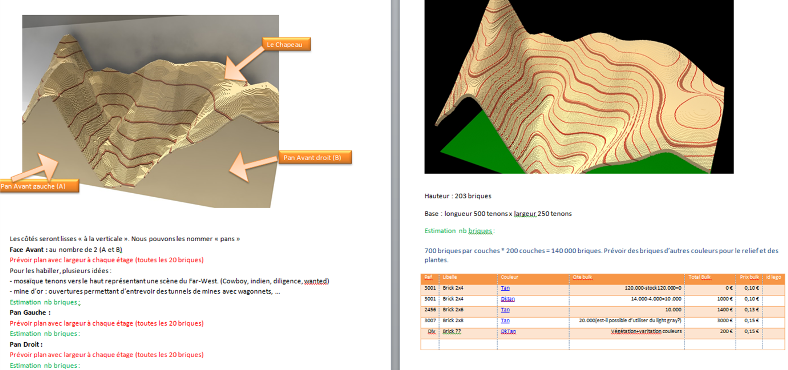Click the 'Les côtés seront lisses' sentence

point(125,239)
